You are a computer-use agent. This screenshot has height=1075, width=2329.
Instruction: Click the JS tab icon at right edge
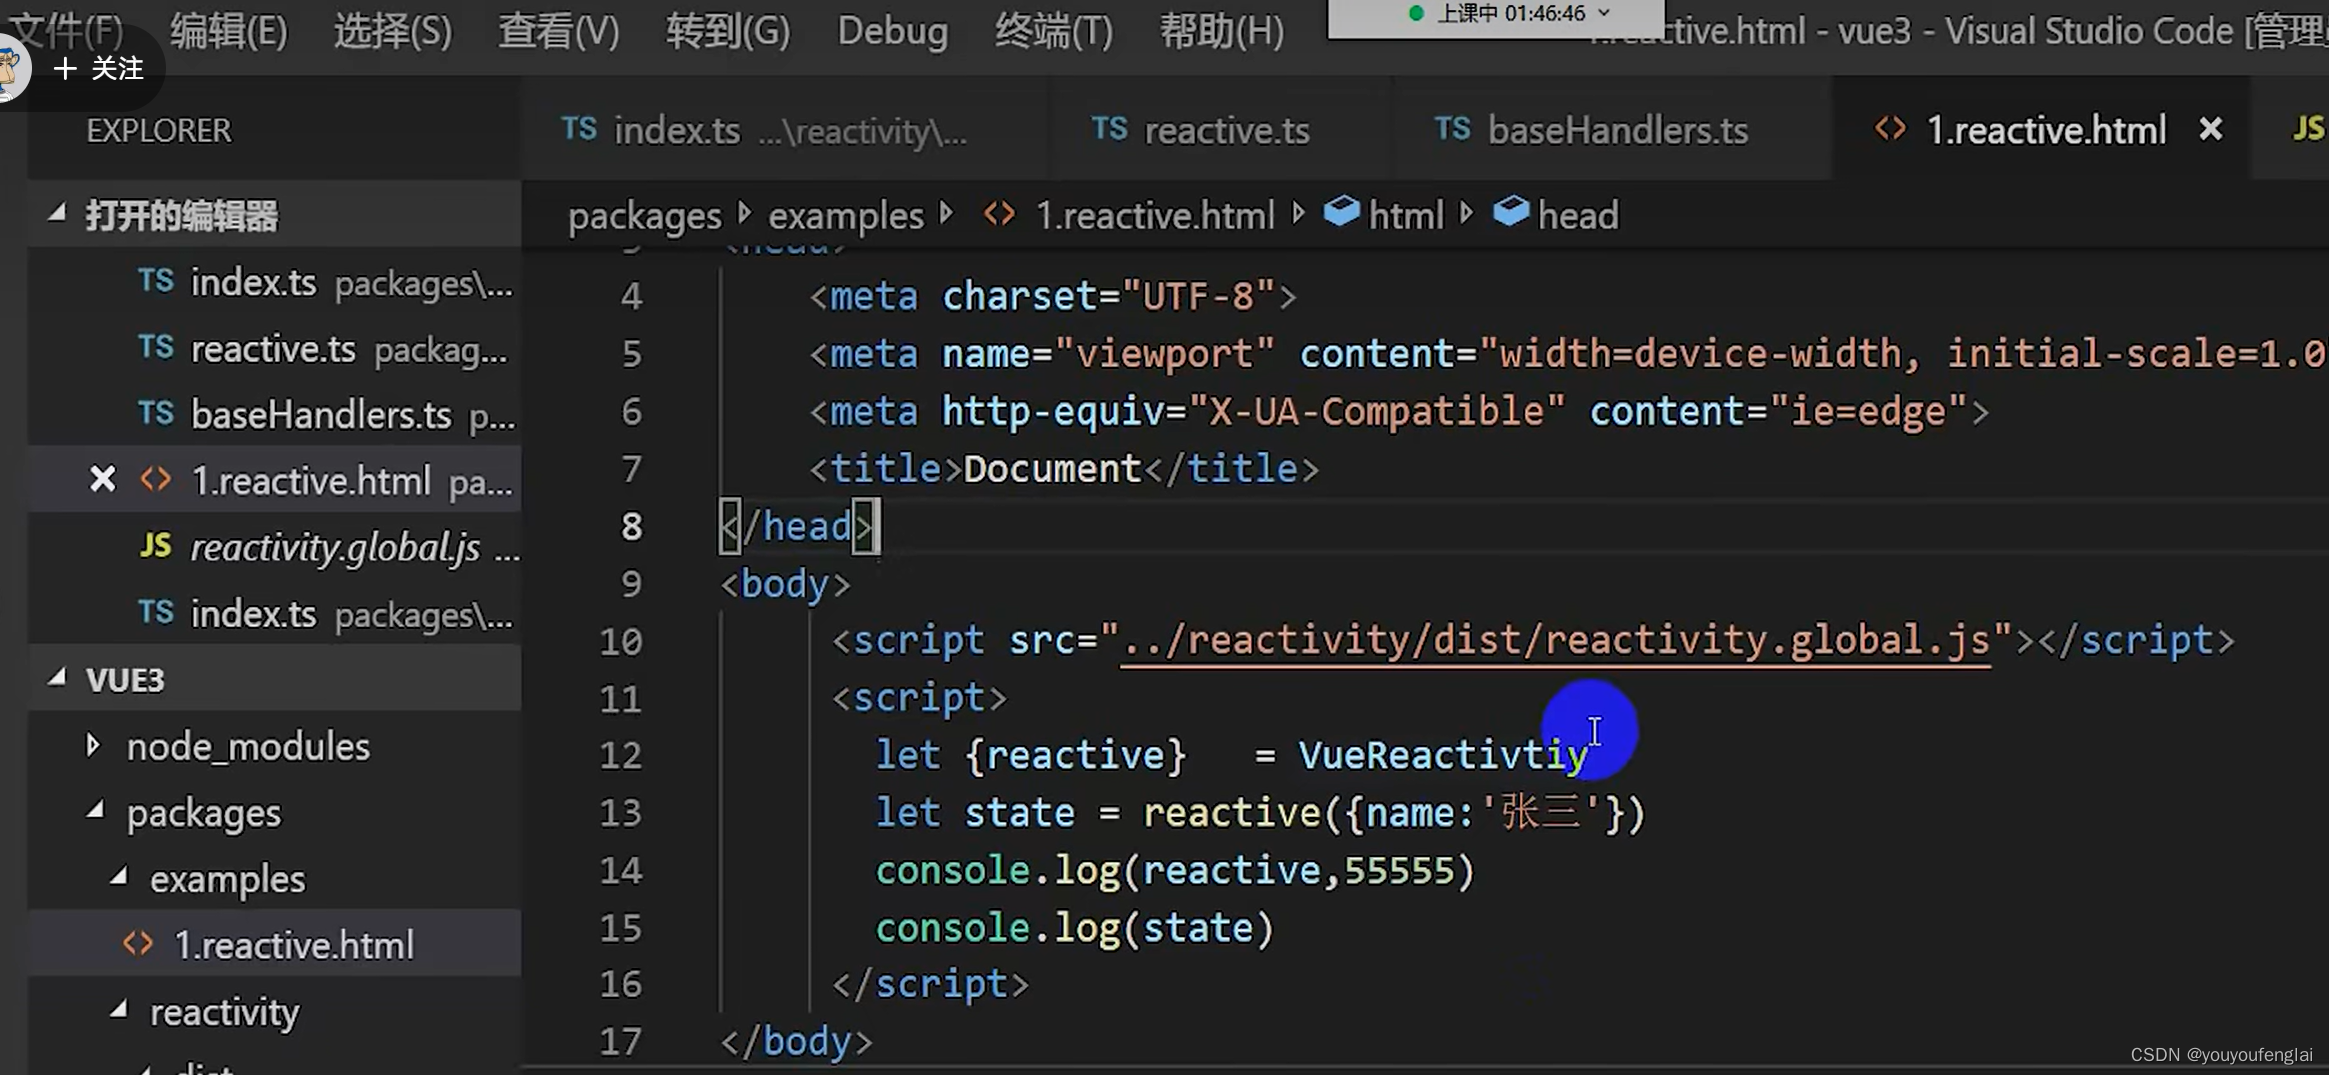pyautogui.click(x=2308, y=128)
